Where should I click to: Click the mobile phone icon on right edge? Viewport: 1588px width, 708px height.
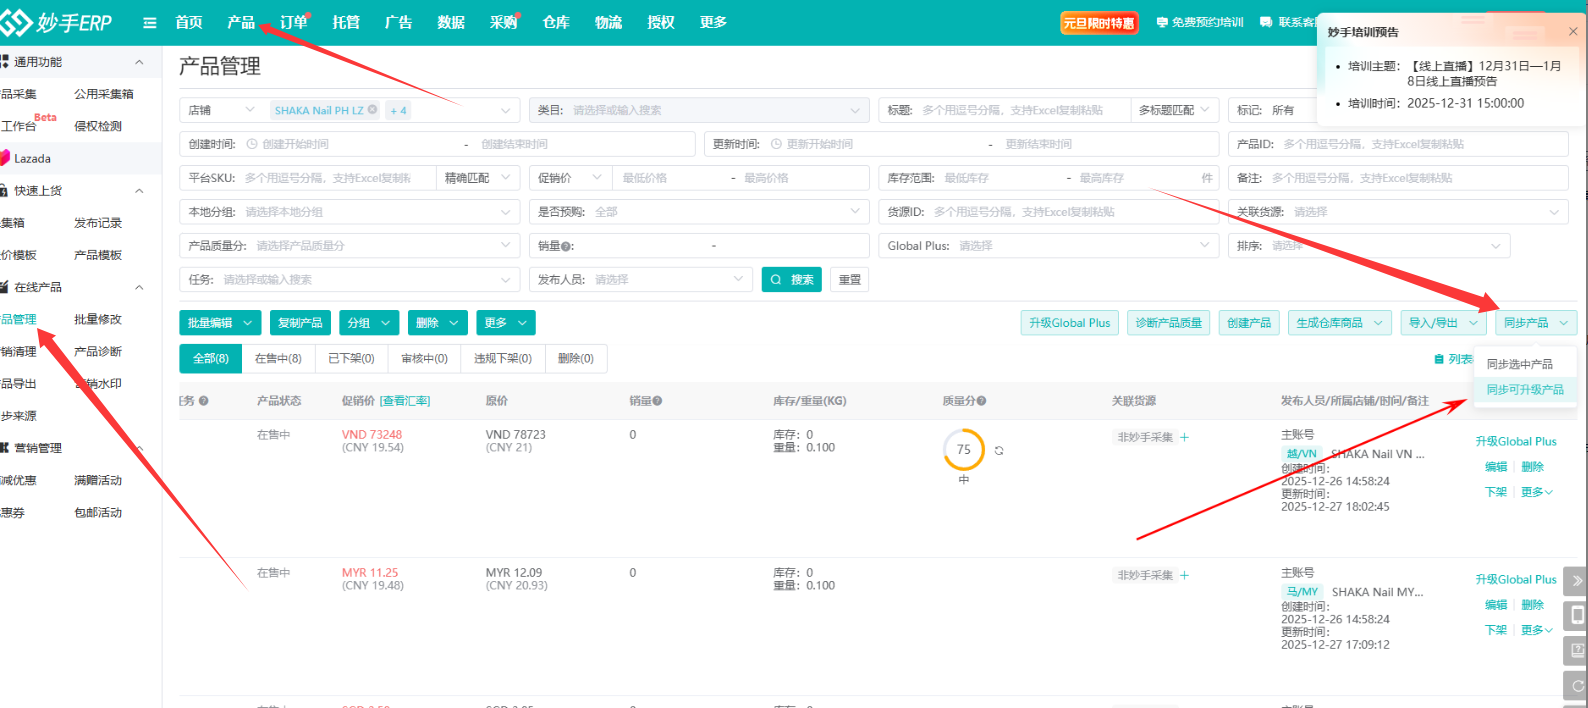[1577, 615]
